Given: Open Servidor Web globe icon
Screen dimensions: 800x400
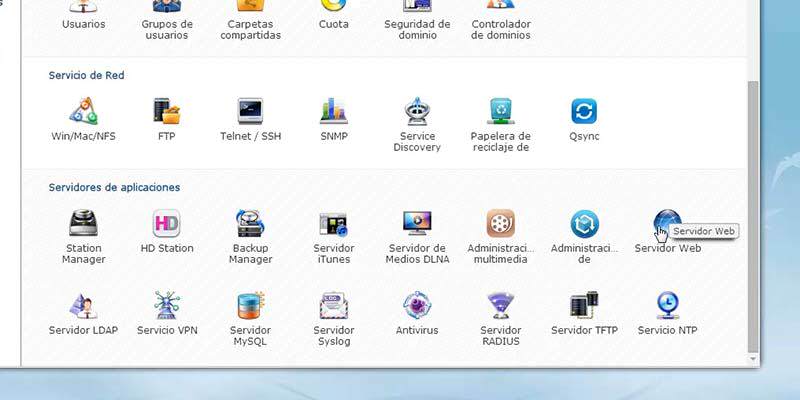Looking at the screenshot, I should [x=667, y=223].
